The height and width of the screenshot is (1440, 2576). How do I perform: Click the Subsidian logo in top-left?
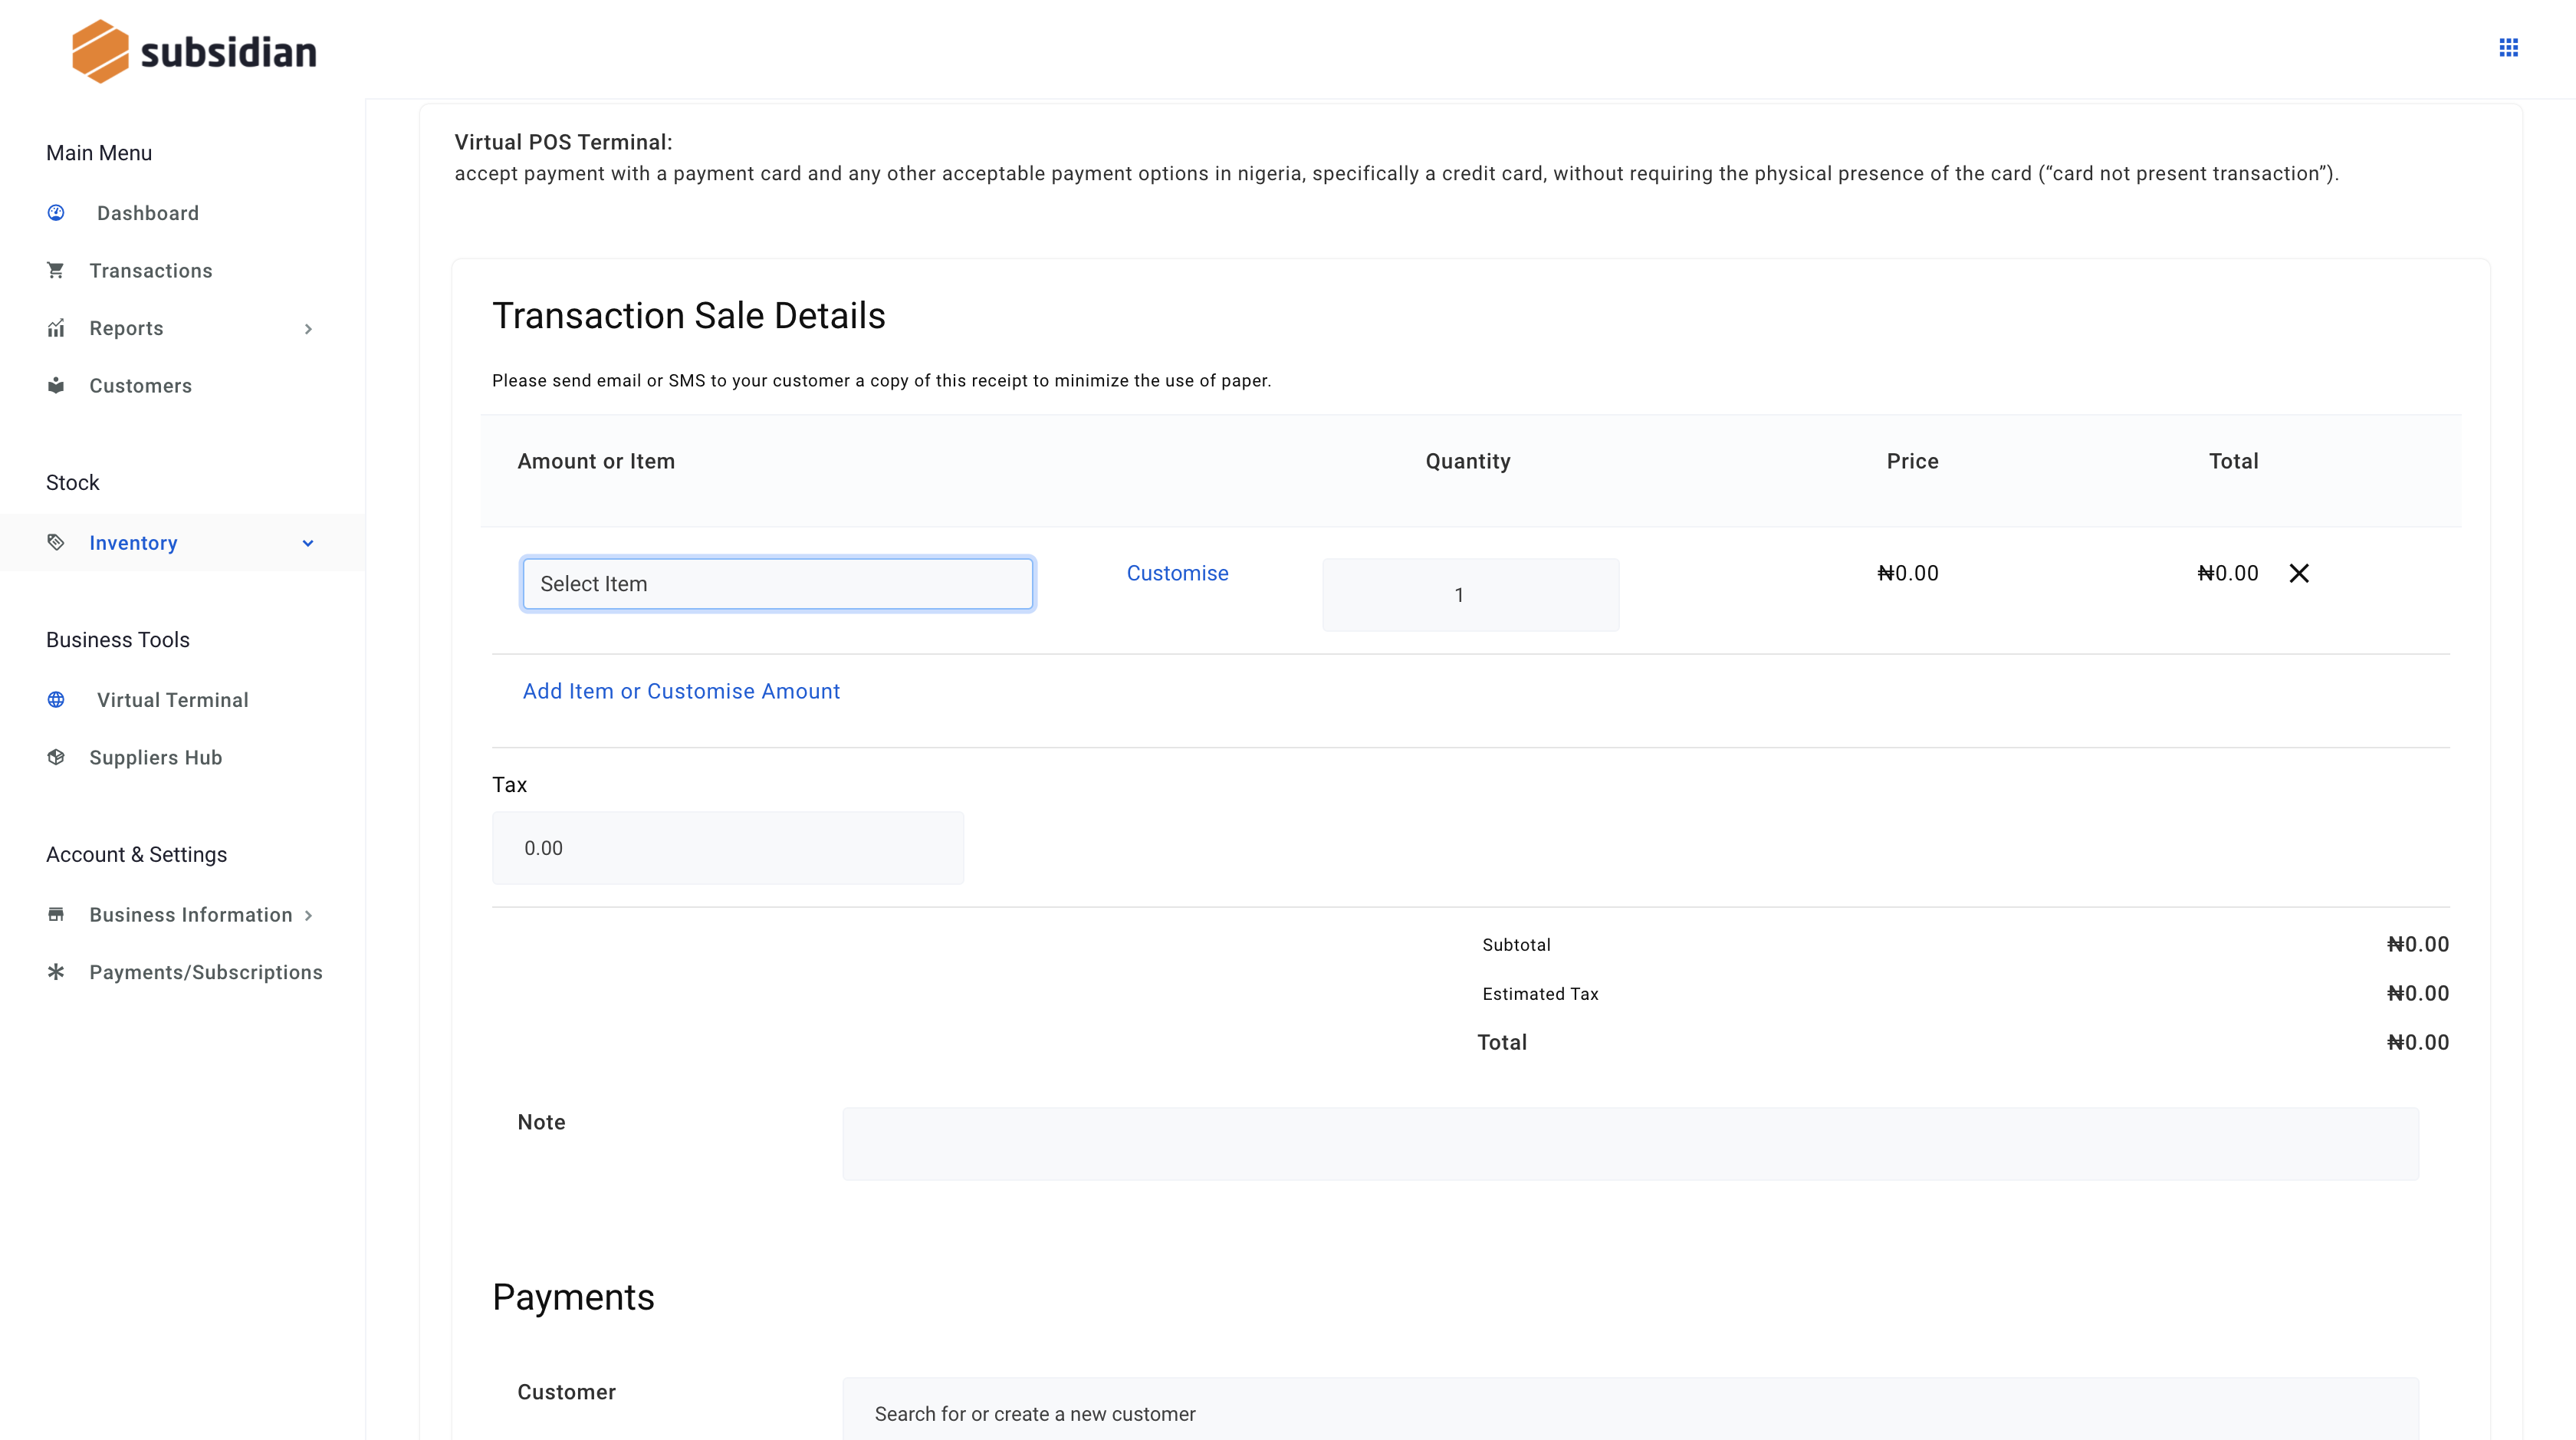[x=193, y=50]
